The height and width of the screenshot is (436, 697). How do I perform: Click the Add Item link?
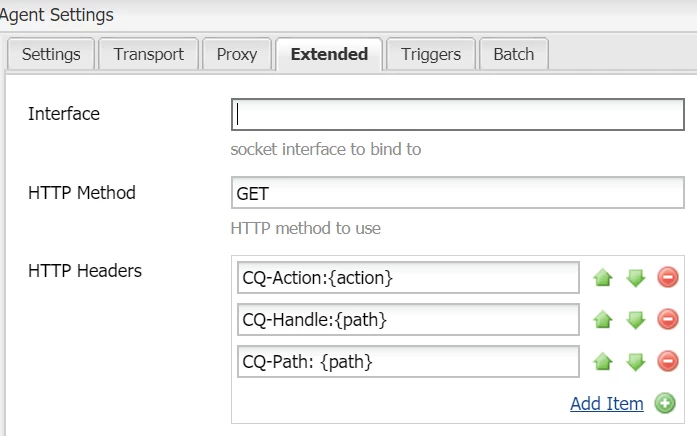pos(606,403)
